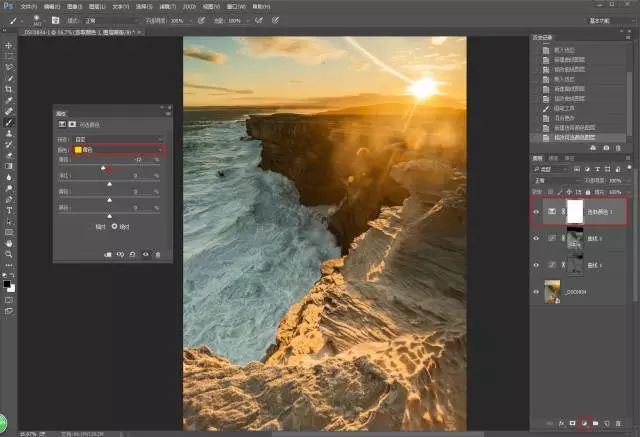Select the Absolute radio button
Viewport: 640px width, 437px height.
114,226
